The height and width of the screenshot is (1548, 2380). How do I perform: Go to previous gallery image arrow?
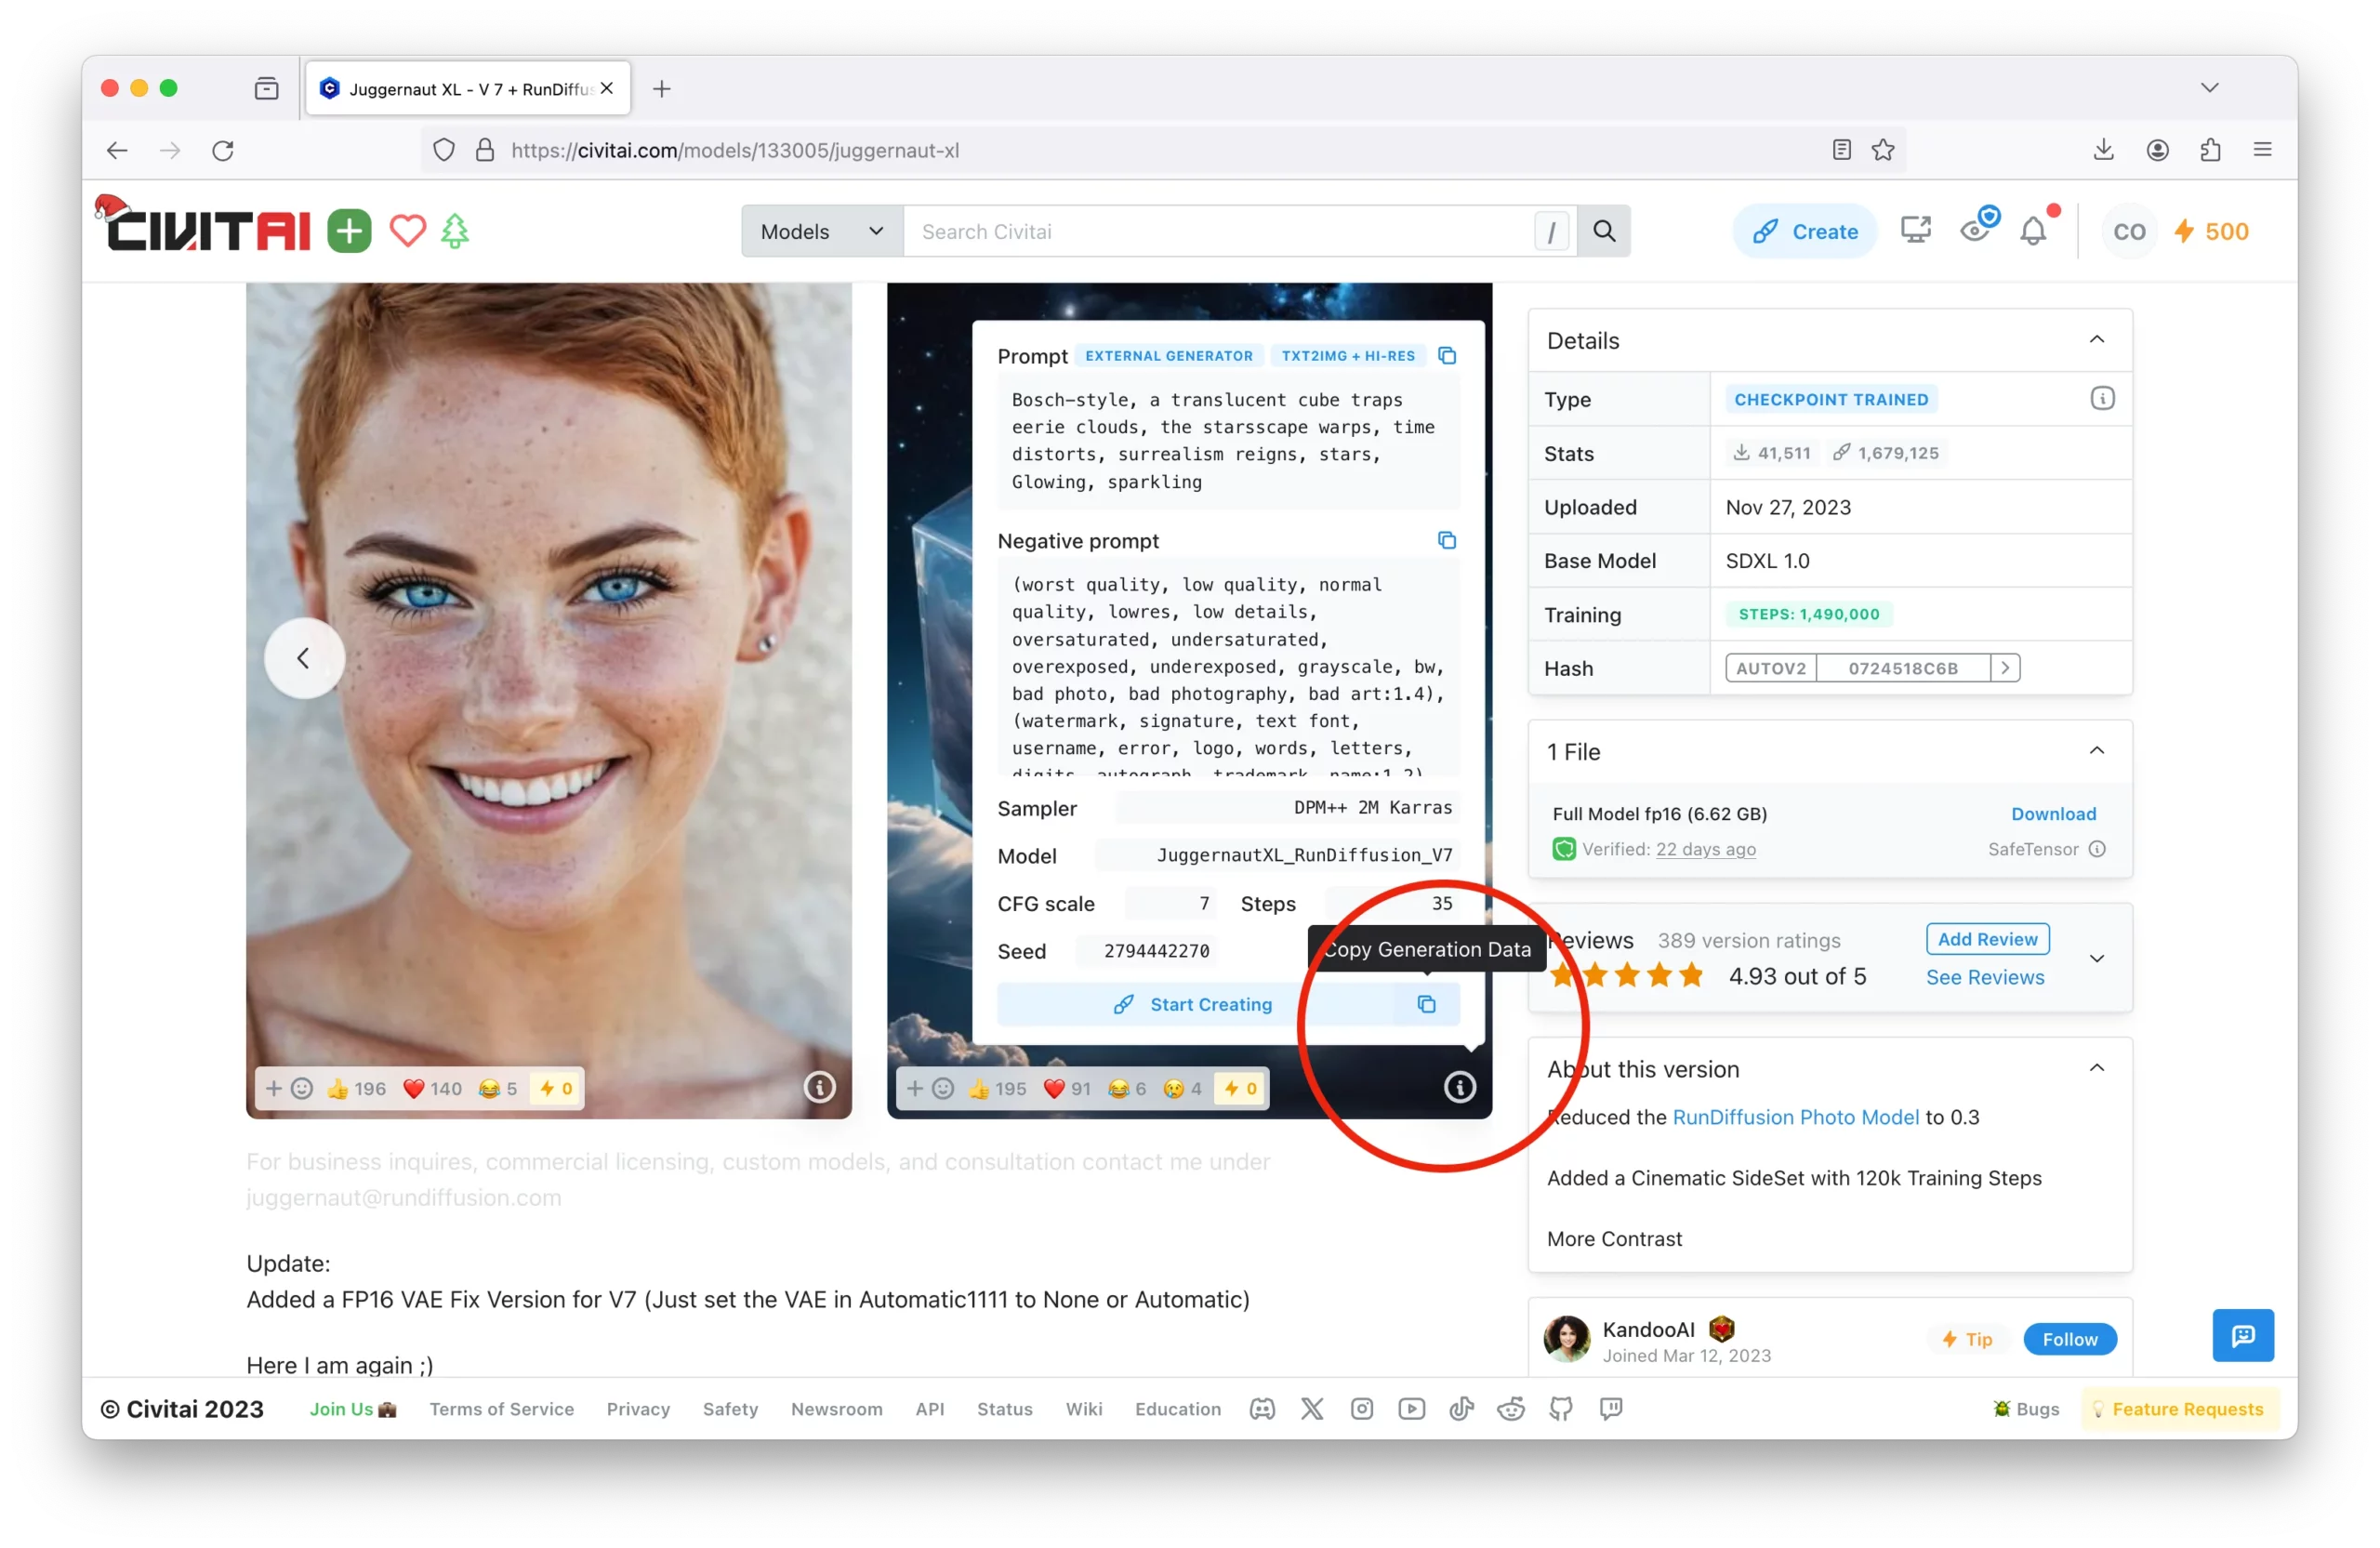[x=304, y=658]
